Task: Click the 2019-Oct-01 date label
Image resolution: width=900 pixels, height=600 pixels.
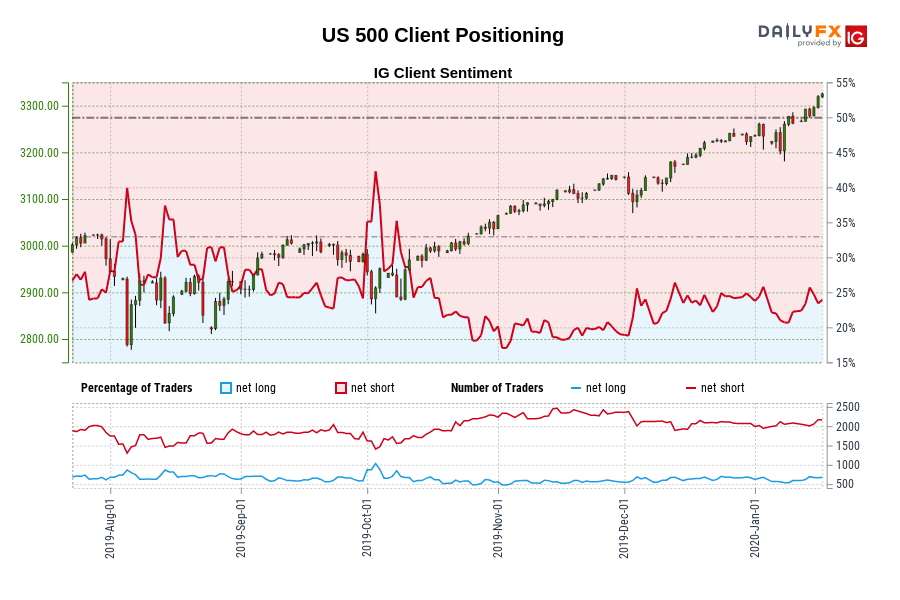Action: pyautogui.click(x=367, y=528)
